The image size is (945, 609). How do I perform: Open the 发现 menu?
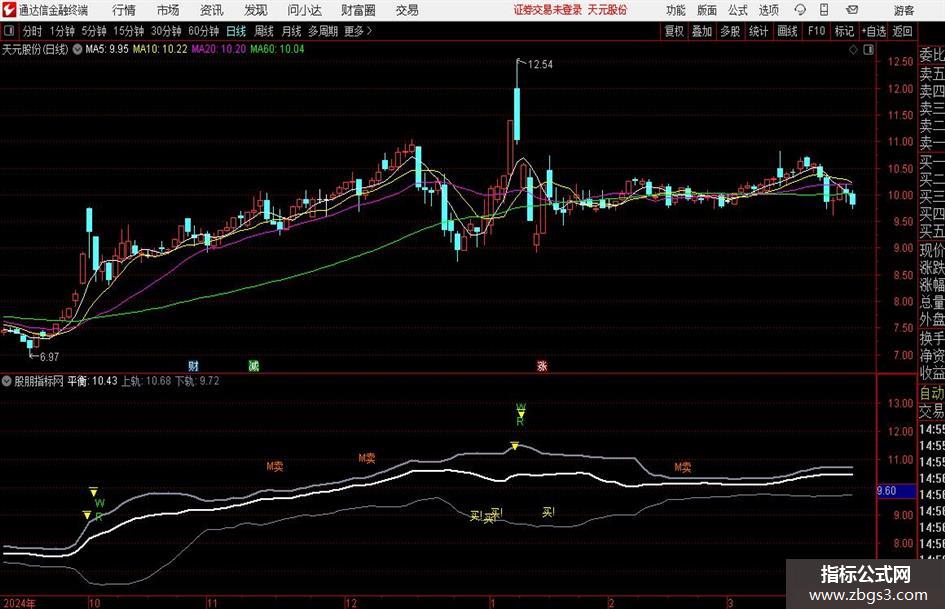pos(256,10)
